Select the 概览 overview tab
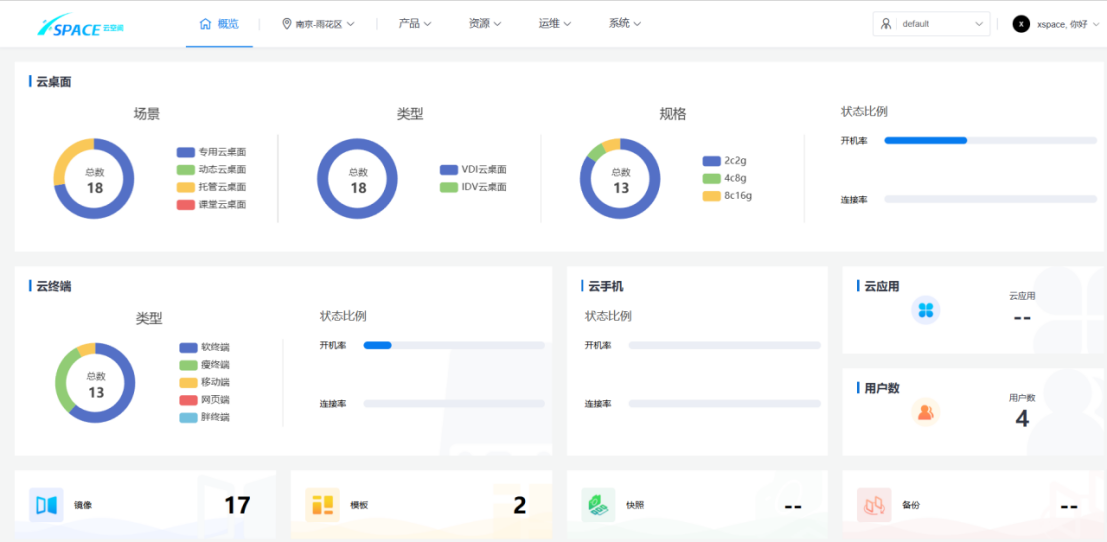Image resolution: width=1107 pixels, height=542 pixels. coord(219,23)
